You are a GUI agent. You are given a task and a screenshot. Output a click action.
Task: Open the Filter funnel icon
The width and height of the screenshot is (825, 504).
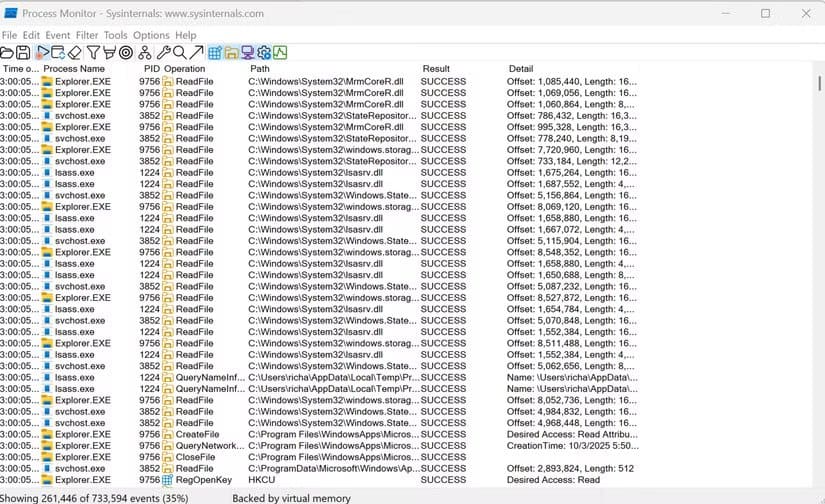pos(93,52)
